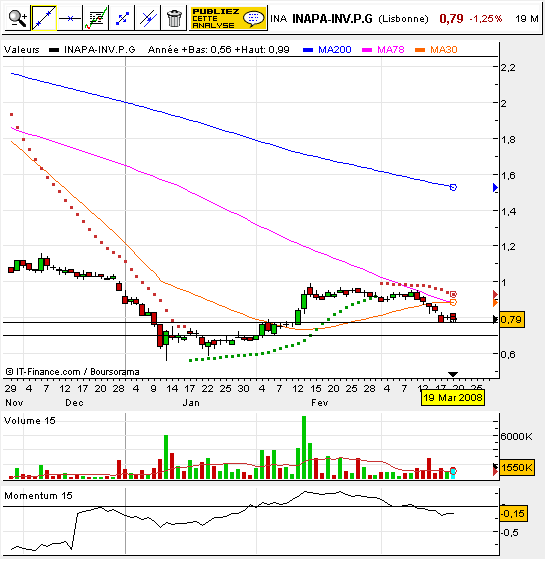Open the chart indicators tool
Viewport: 550px width, 562px height.
(96, 18)
